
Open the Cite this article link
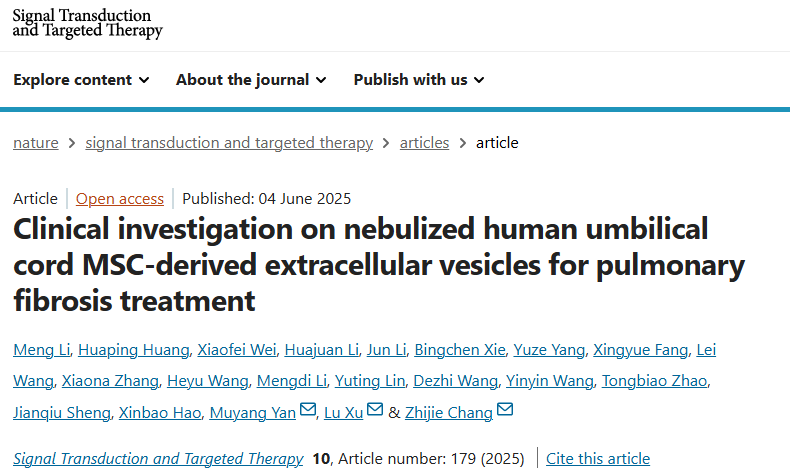[x=598, y=458]
